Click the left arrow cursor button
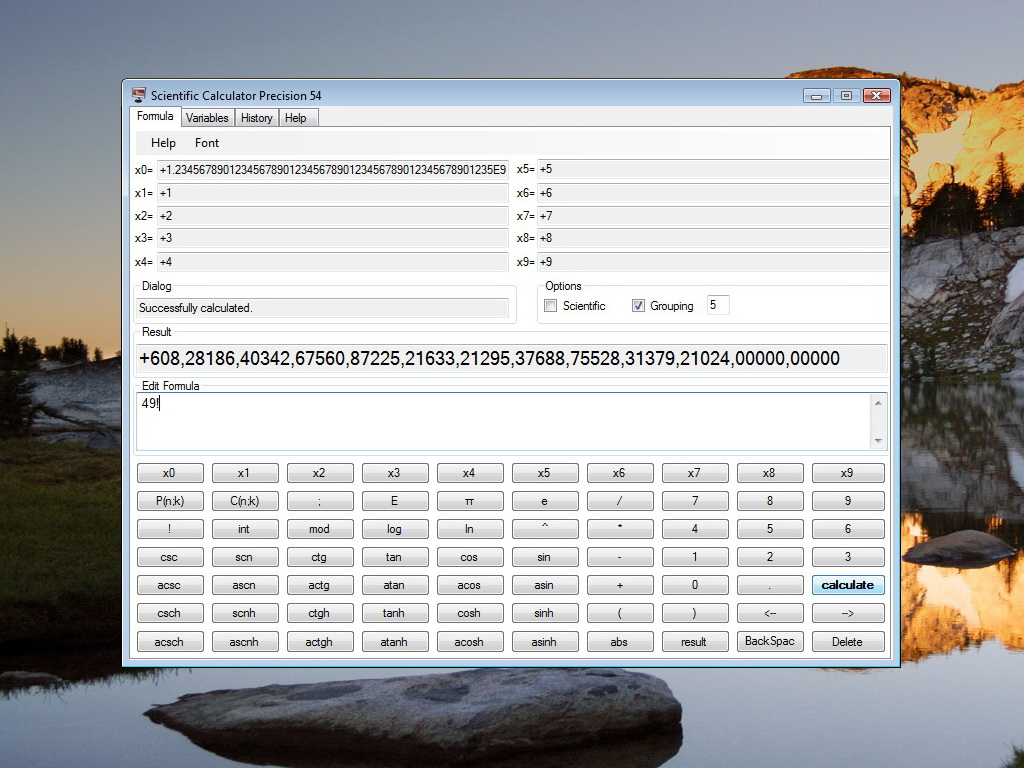Viewport: 1024px width, 768px height. [x=769, y=613]
